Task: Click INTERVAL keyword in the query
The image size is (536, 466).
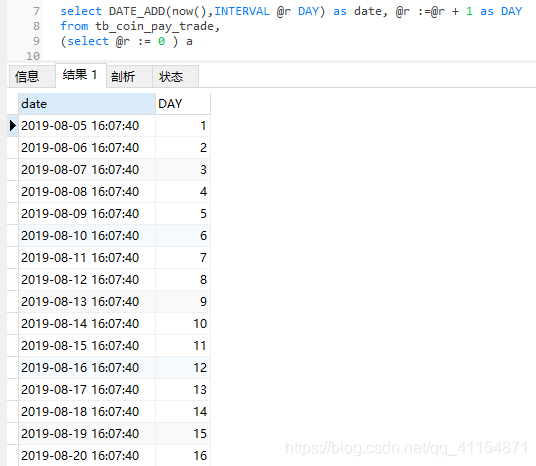Action: (242, 11)
